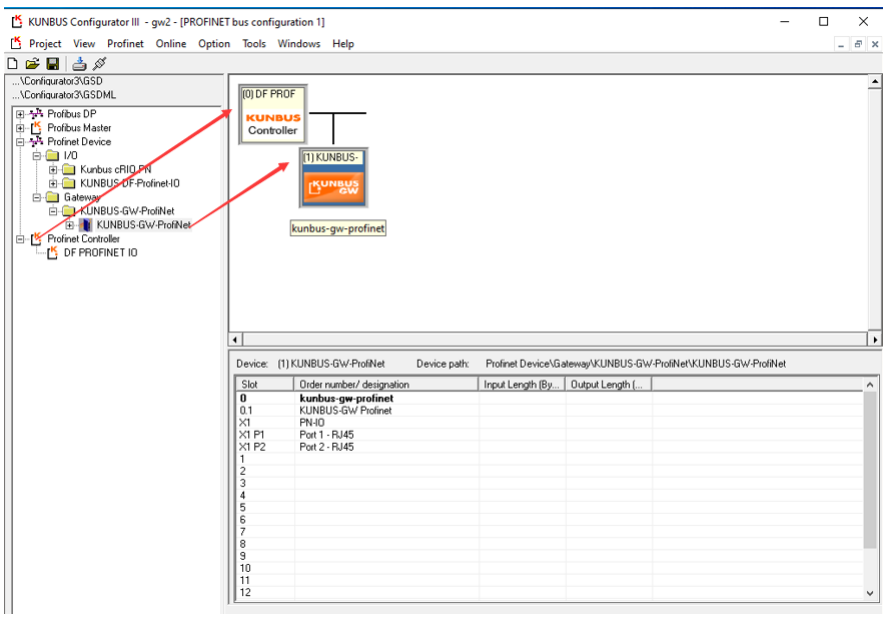The height and width of the screenshot is (620, 888).
Task: Click the Gateway folder icon
Action: 53,197
